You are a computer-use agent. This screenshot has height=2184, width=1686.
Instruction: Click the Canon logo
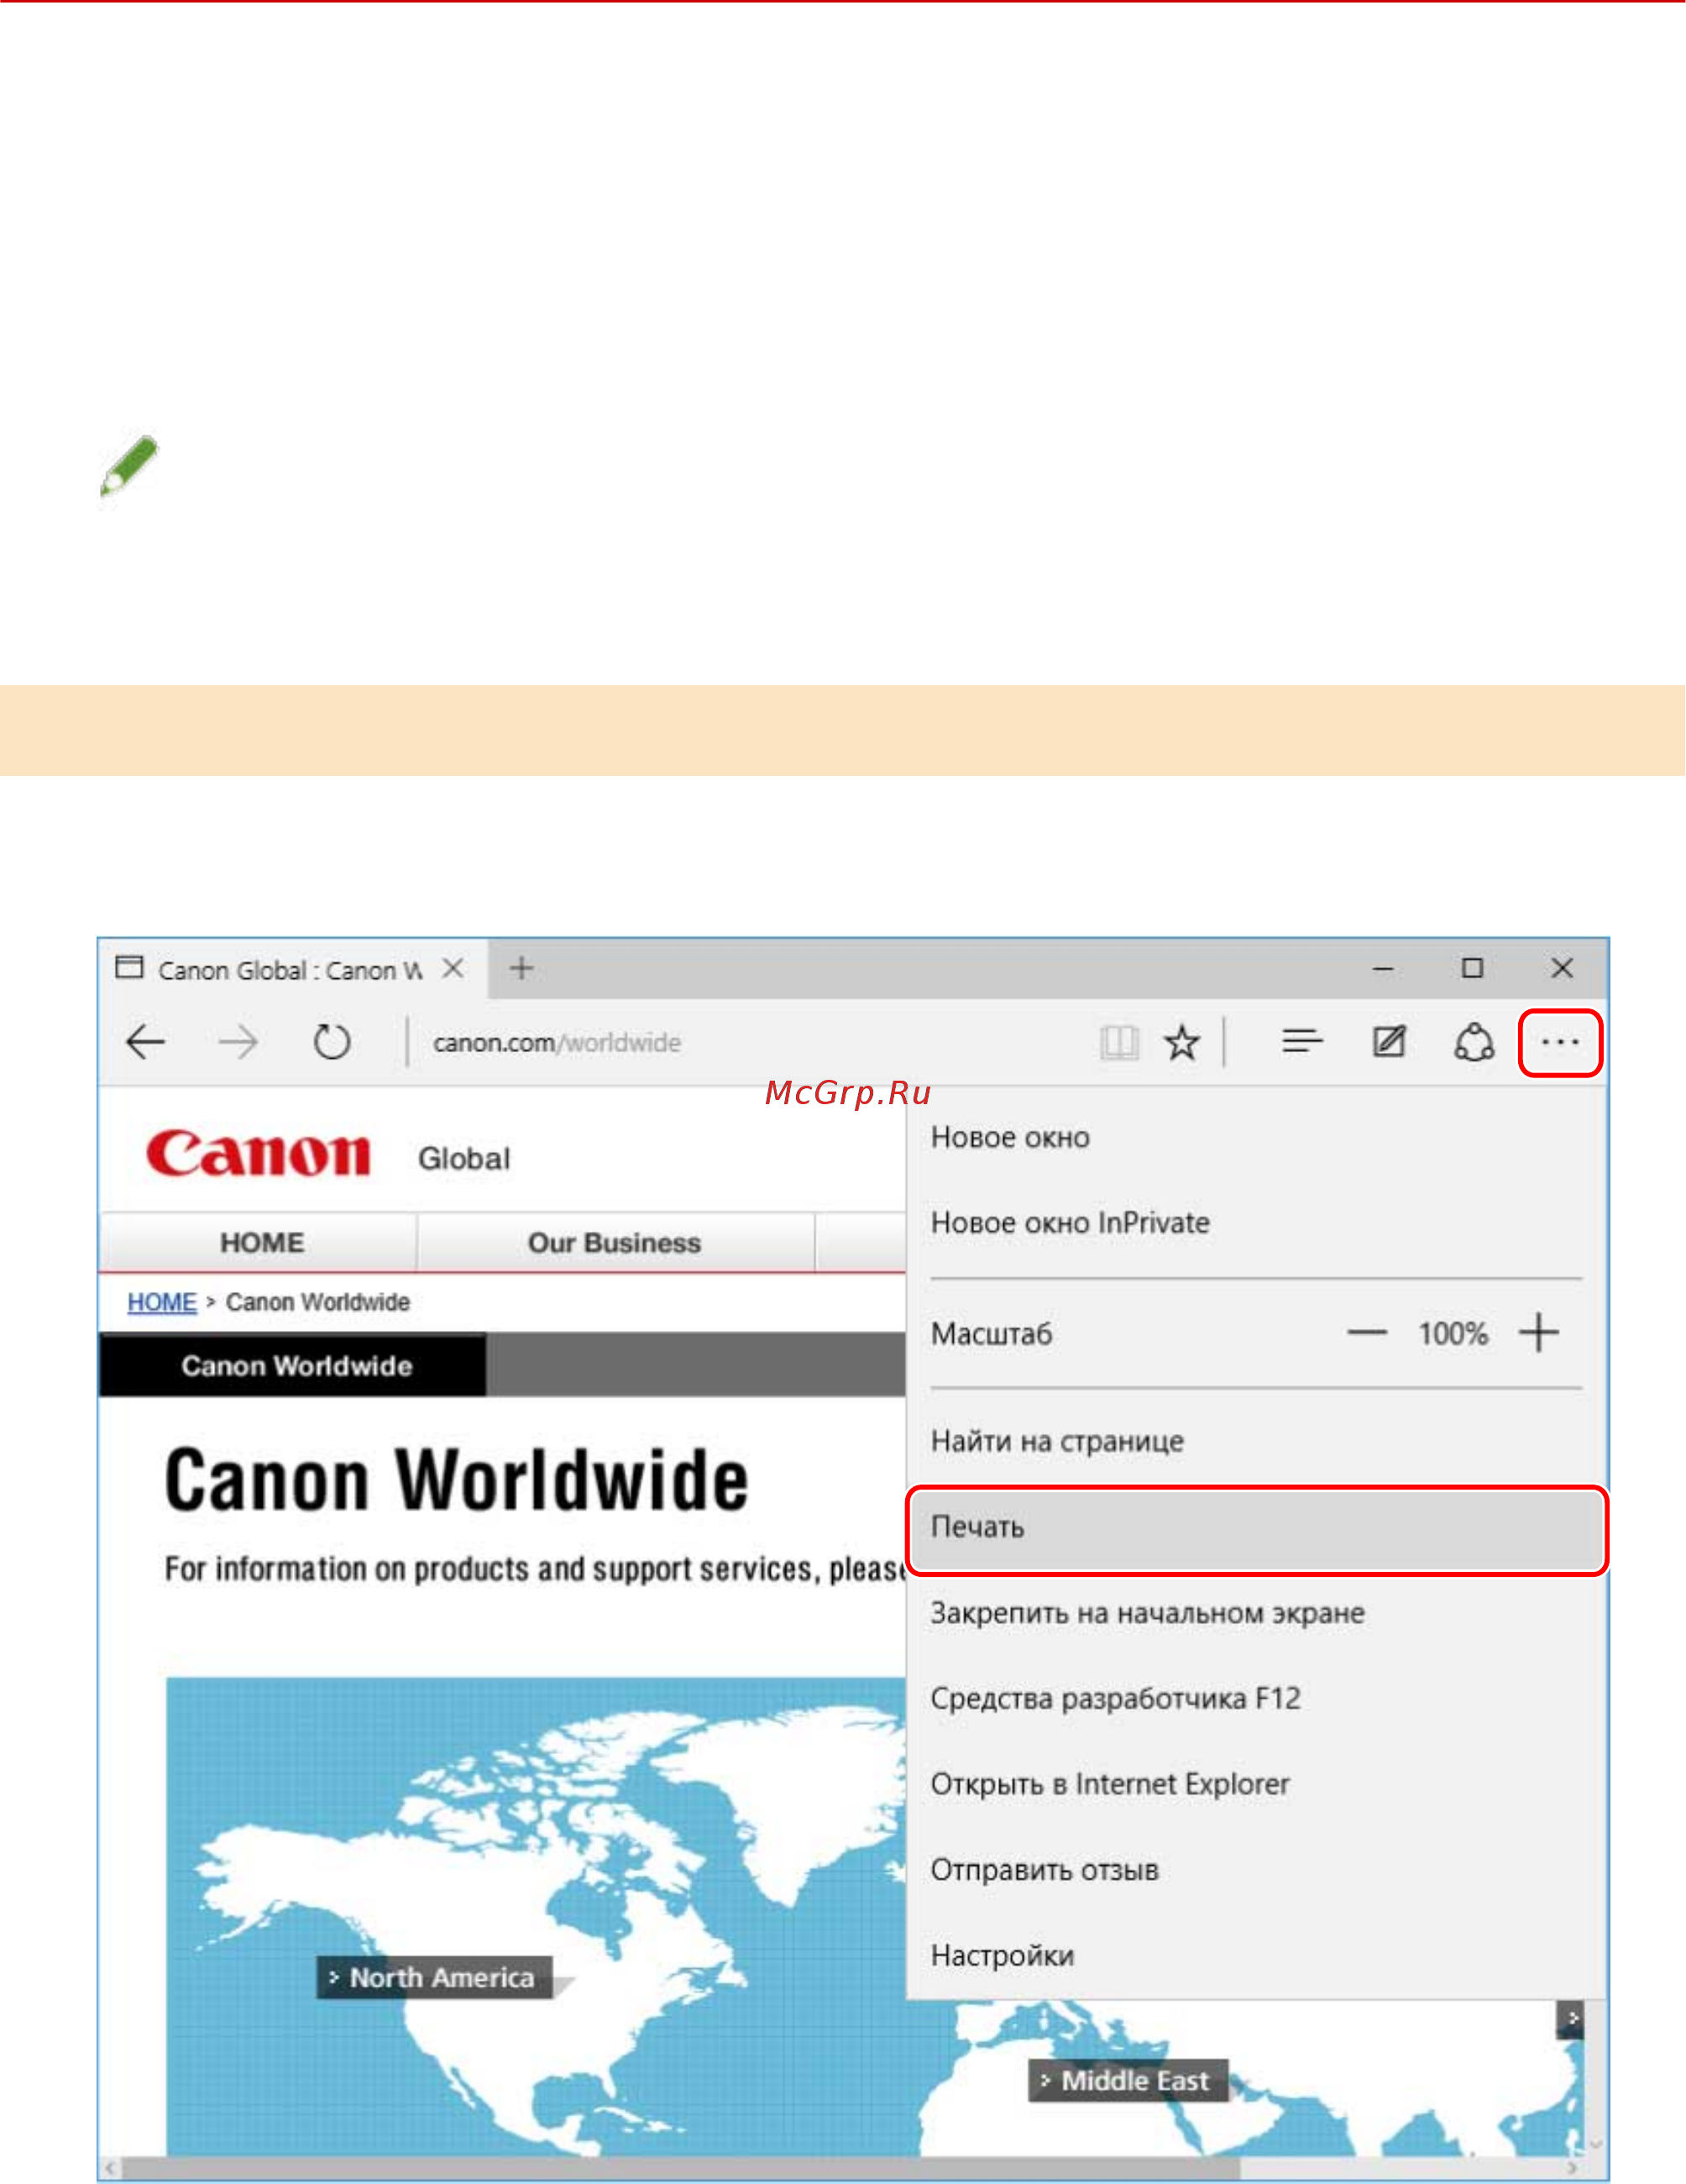click(x=258, y=1154)
